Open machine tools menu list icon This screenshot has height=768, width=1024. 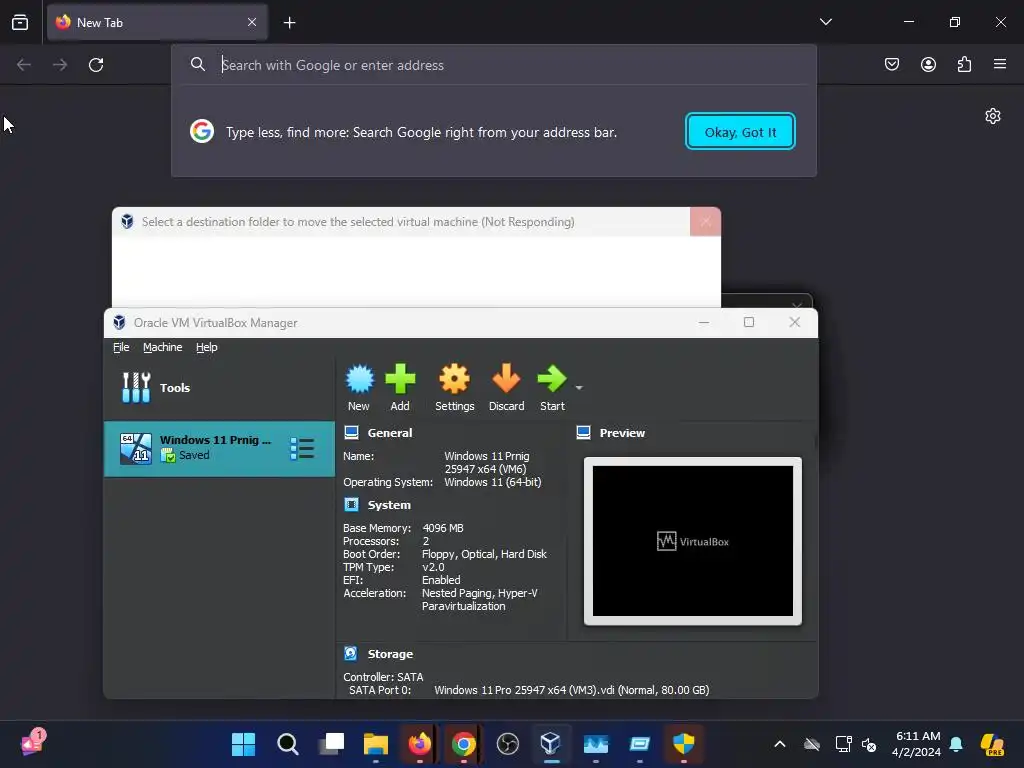tap(302, 449)
